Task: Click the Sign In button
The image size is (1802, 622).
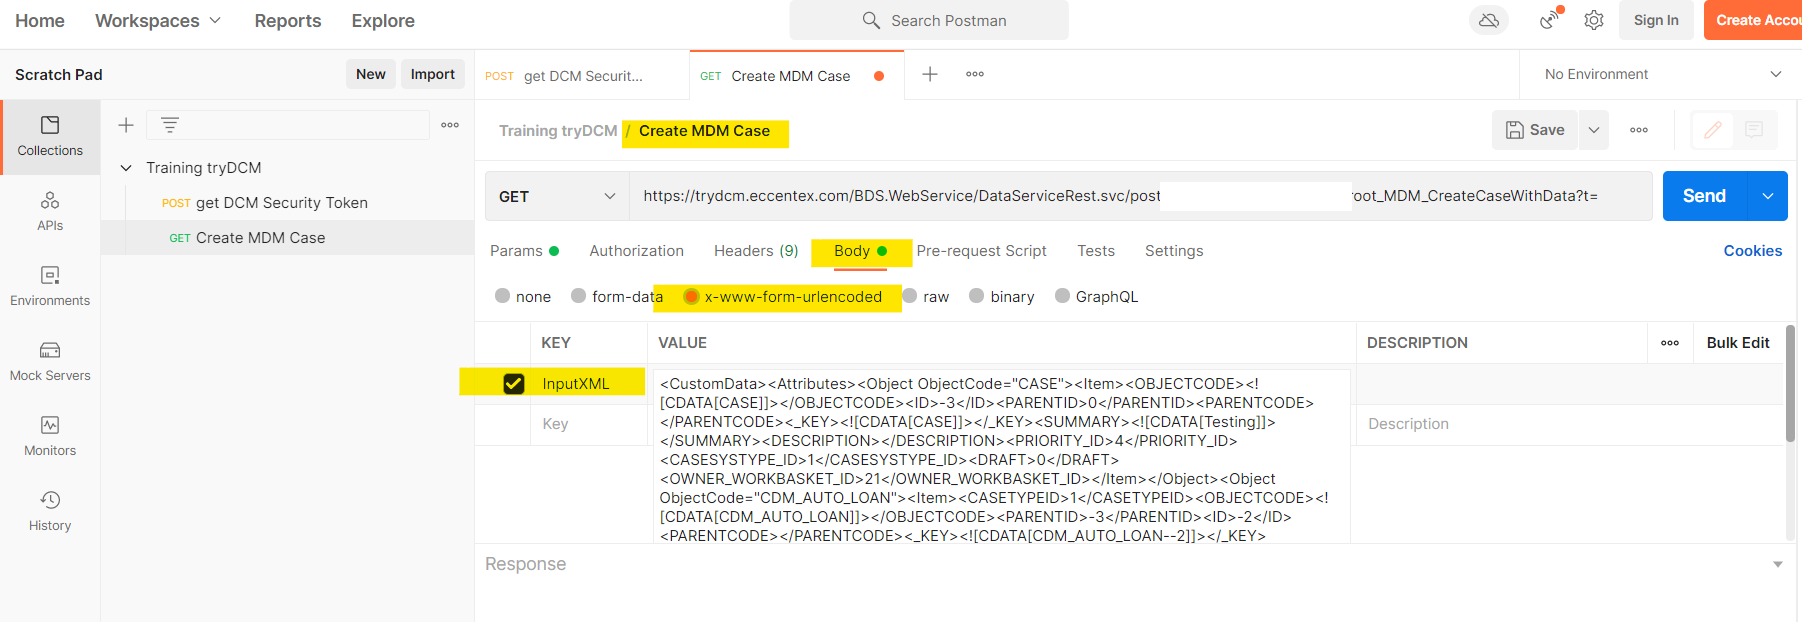Action: point(1656,20)
